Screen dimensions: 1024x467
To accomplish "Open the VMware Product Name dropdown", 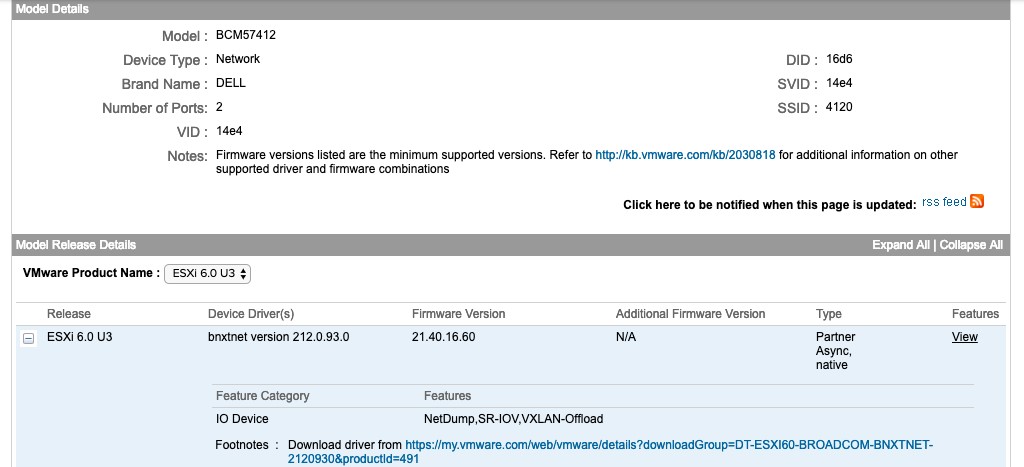I will pyautogui.click(x=208, y=274).
